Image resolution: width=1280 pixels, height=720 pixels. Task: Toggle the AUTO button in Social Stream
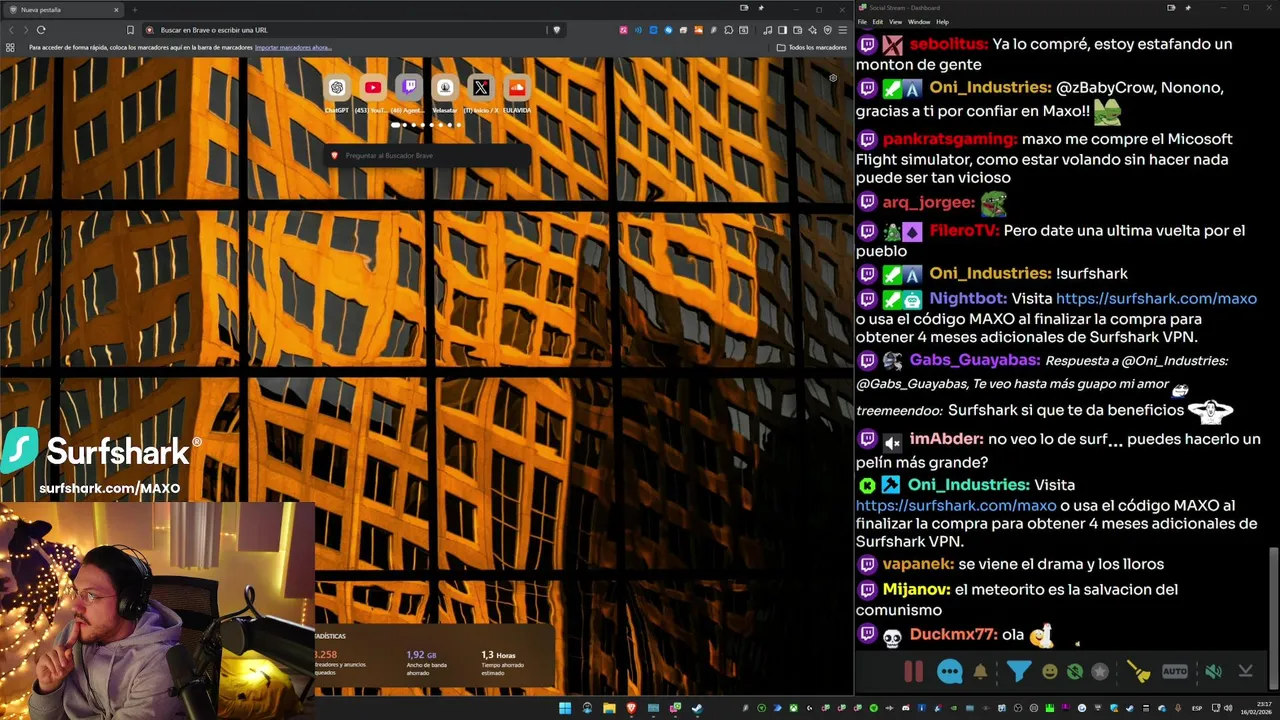(1175, 672)
